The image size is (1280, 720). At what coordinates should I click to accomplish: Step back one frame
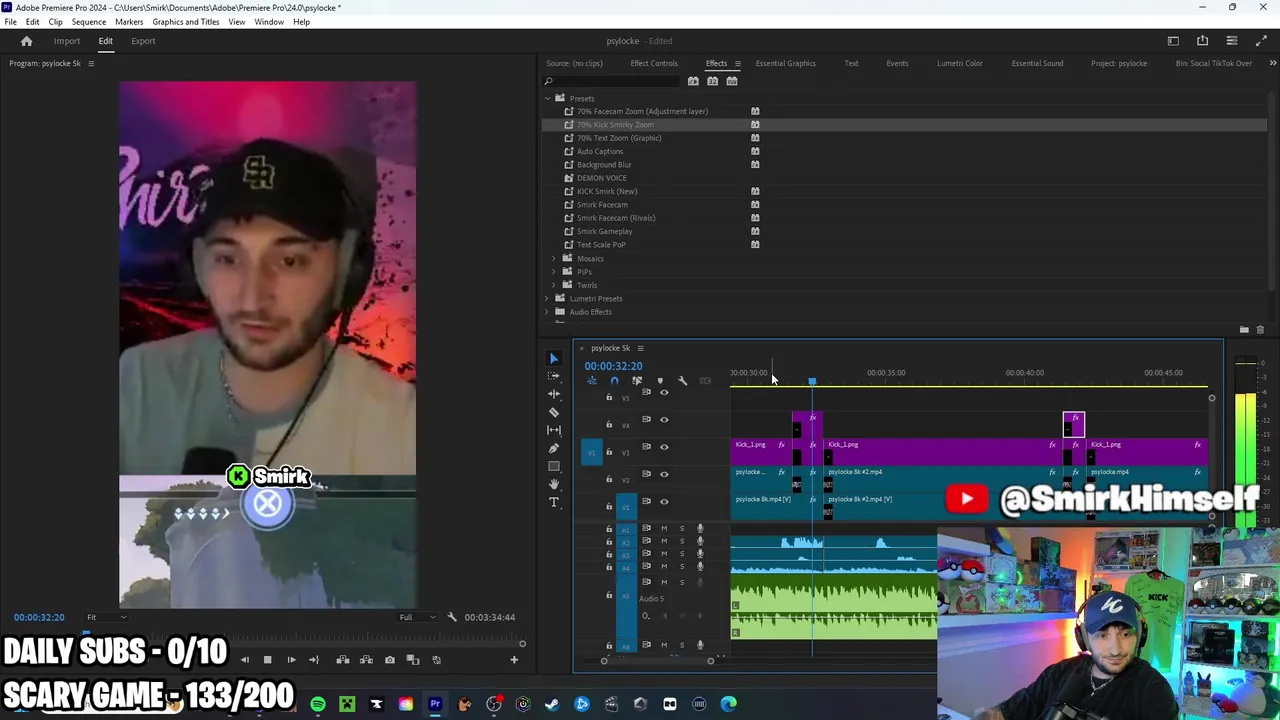(244, 660)
